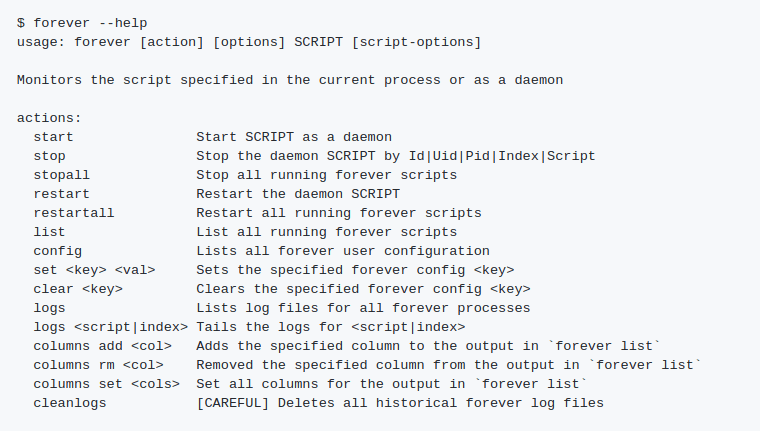Click the 'list' action name
The width and height of the screenshot is (760, 431).
(x=49, y=232)
